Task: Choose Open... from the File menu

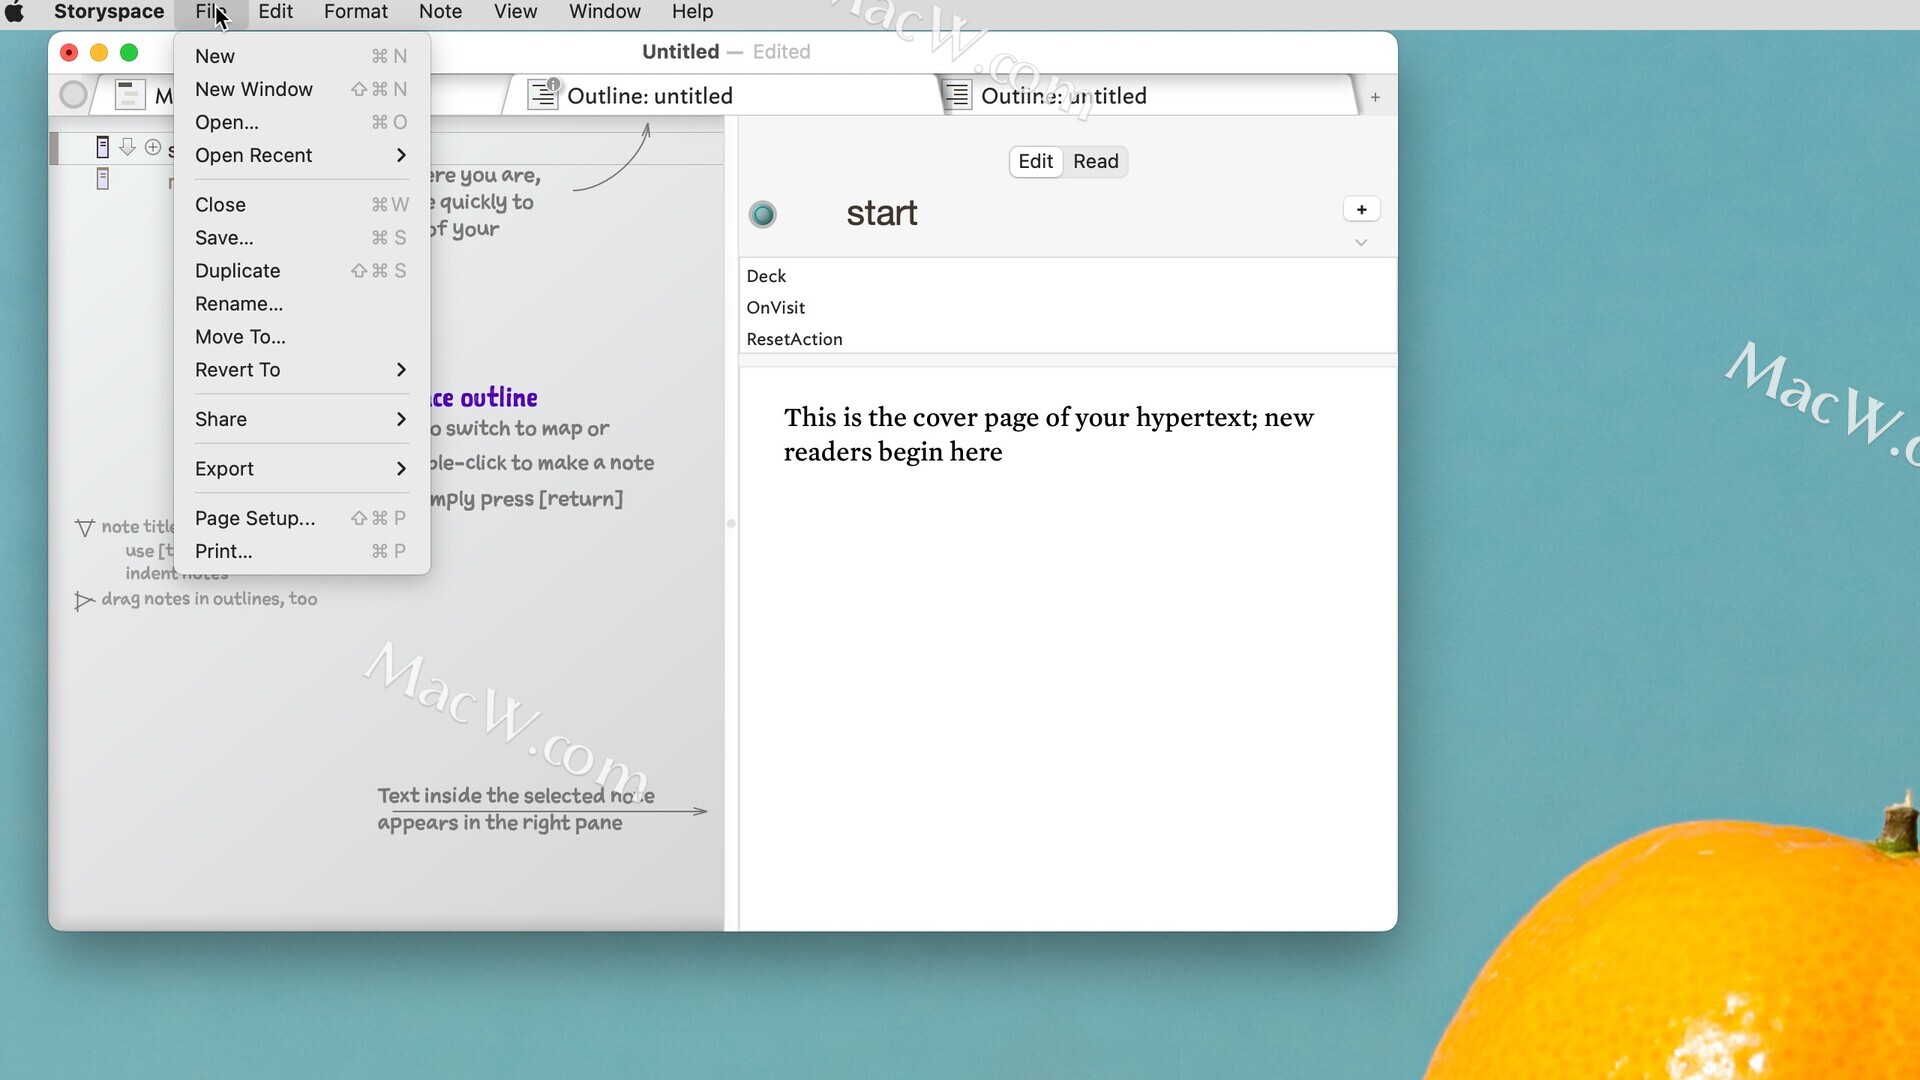Action: [301, 122]
